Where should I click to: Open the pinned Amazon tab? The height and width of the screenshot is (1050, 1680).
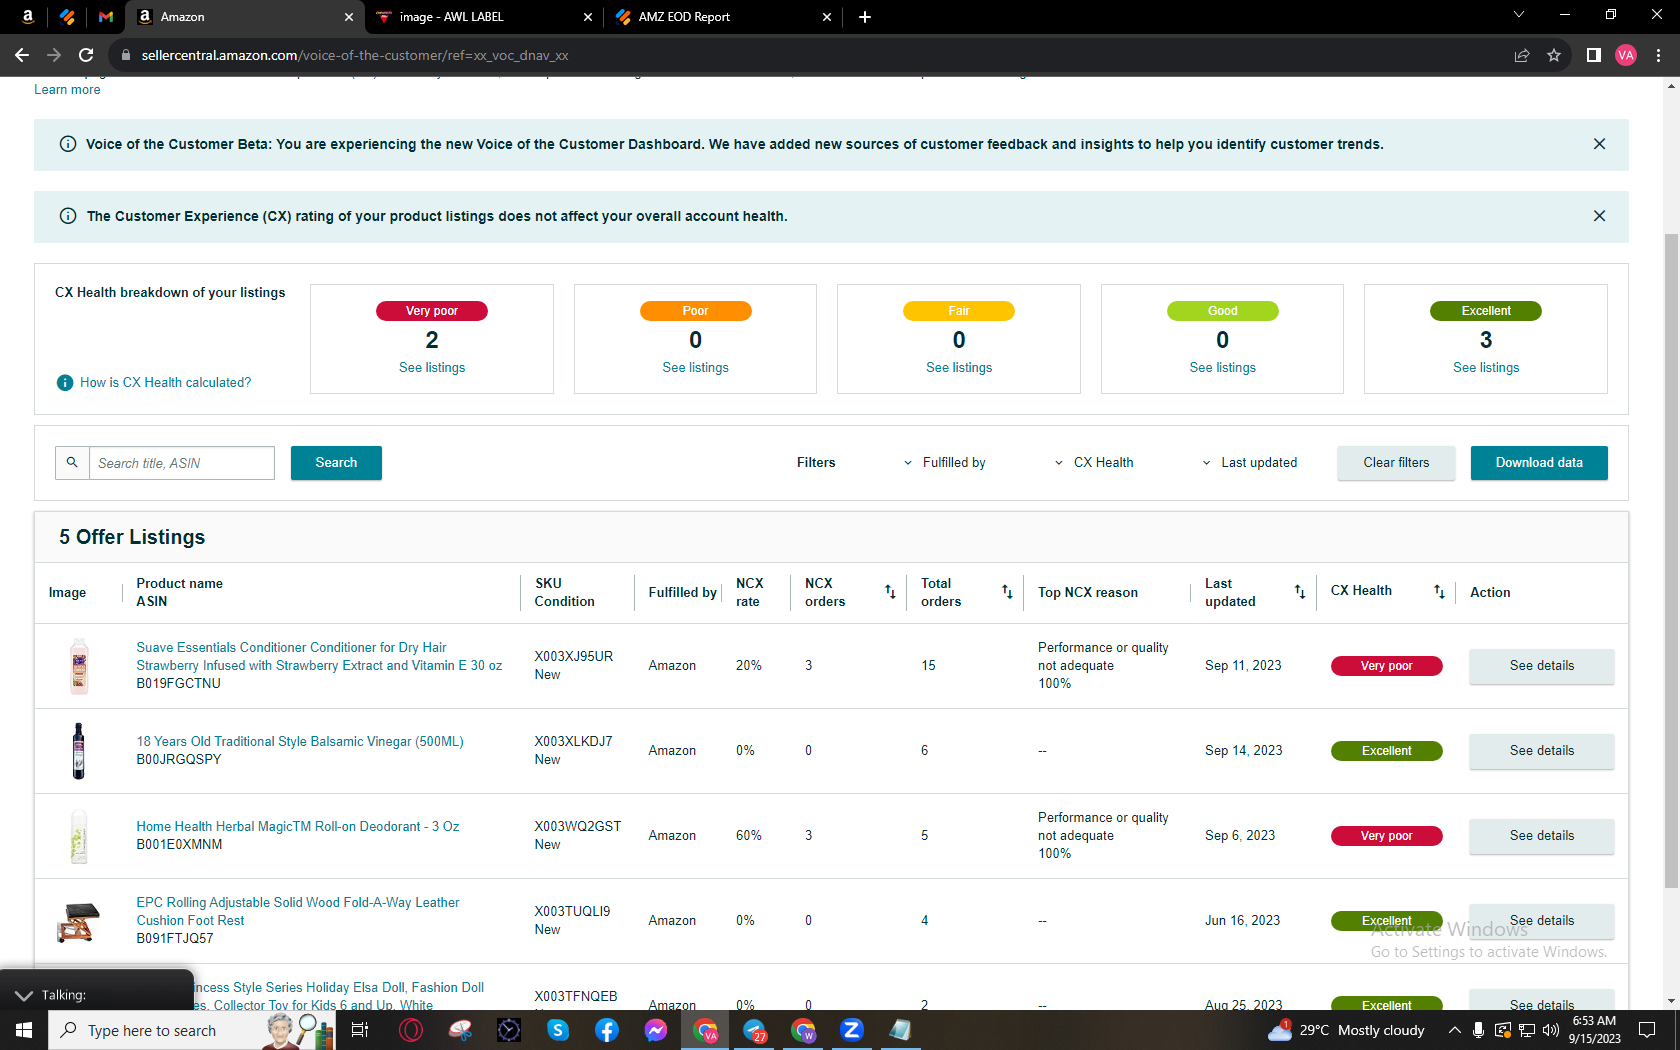[27, 16]
